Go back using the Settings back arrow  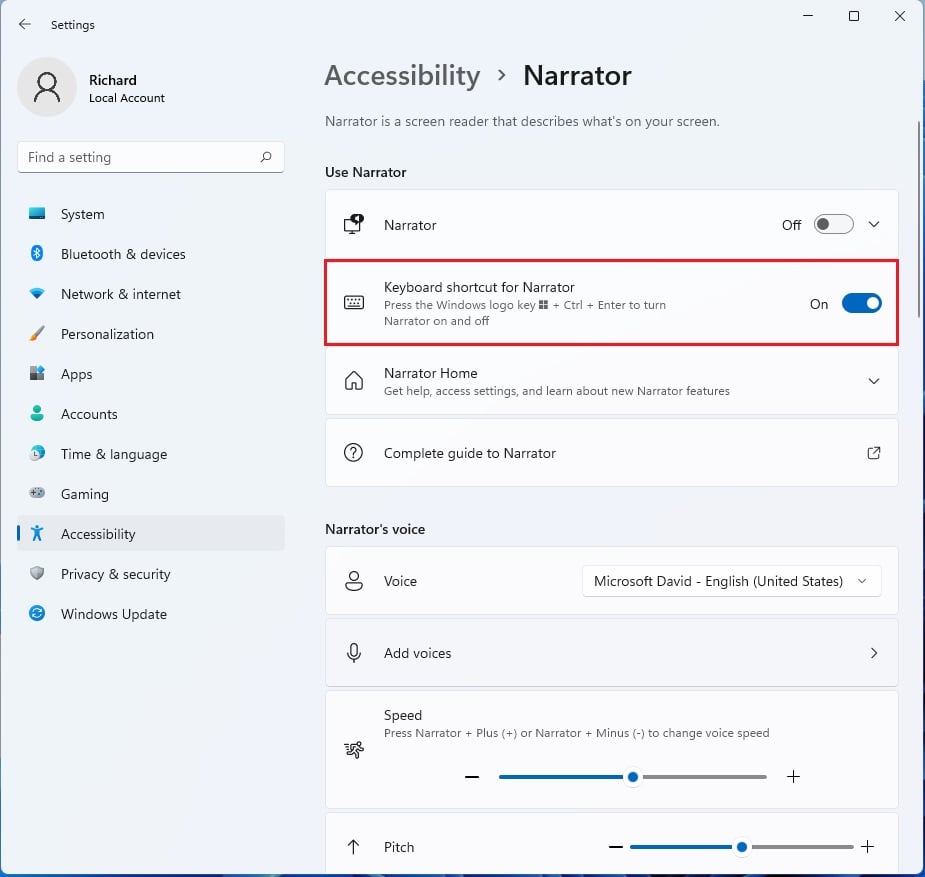[24, 24]
